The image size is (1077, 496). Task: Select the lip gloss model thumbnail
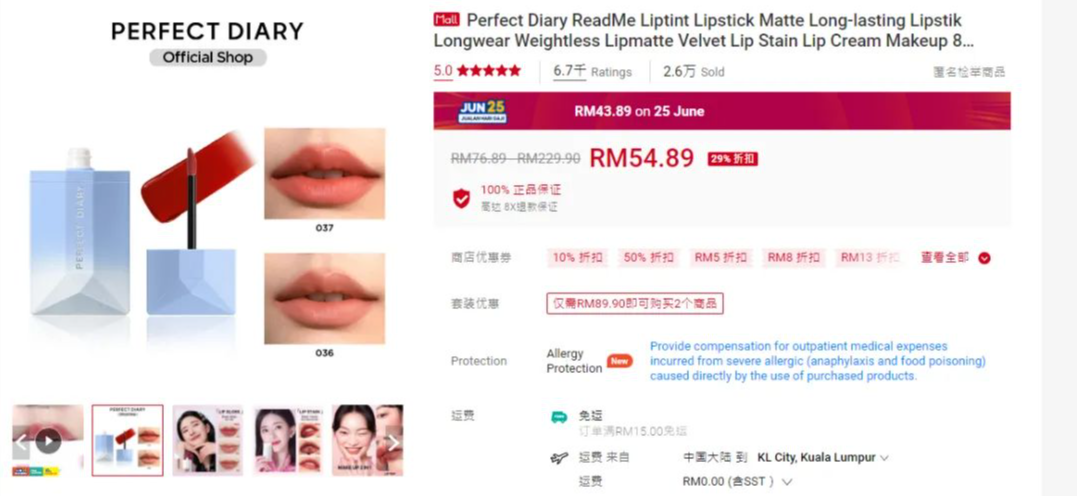tap(207, 440)
